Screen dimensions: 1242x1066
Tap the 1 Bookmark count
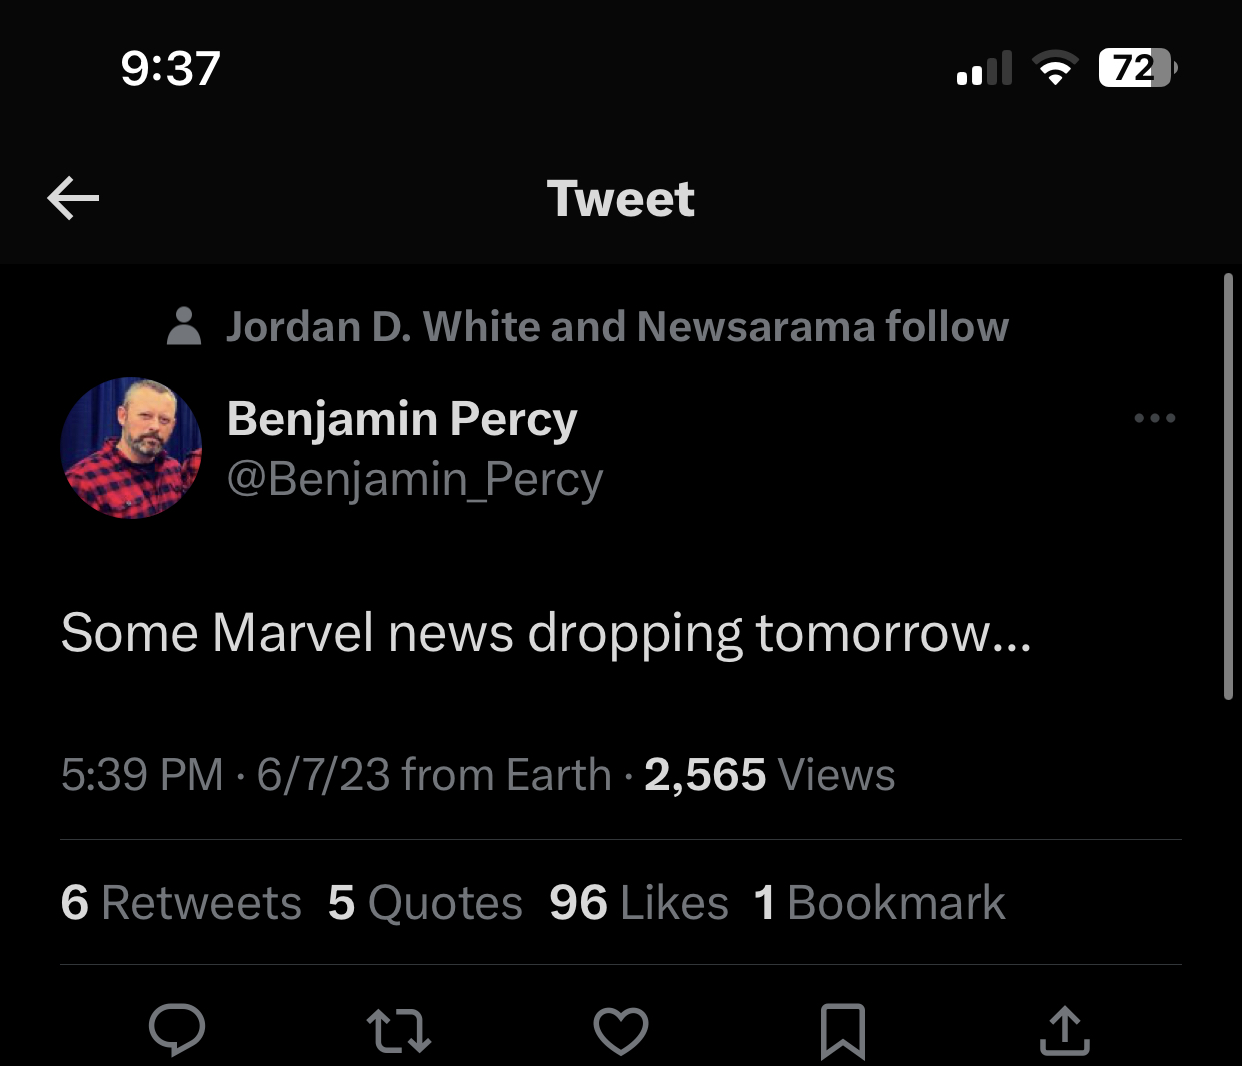point(879,903)
